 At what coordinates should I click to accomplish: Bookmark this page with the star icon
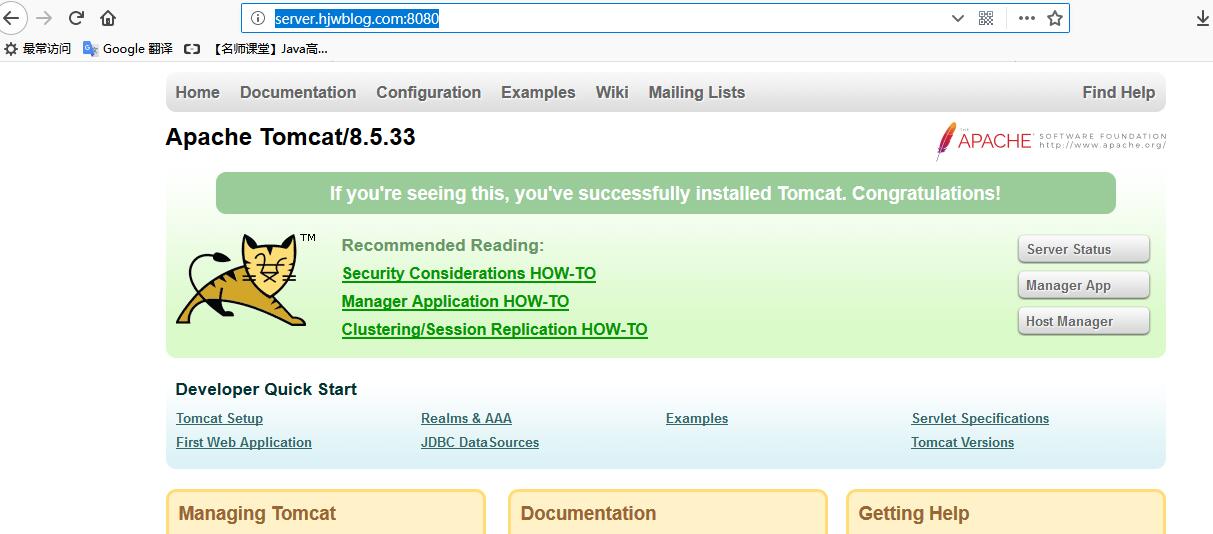click(x=1055, y=18)
